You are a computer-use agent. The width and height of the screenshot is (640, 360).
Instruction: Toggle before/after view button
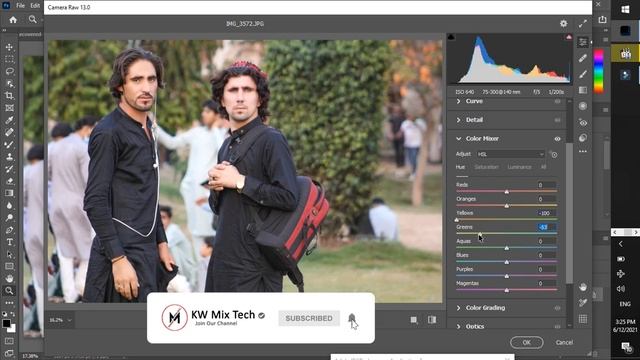click(432, 320)
